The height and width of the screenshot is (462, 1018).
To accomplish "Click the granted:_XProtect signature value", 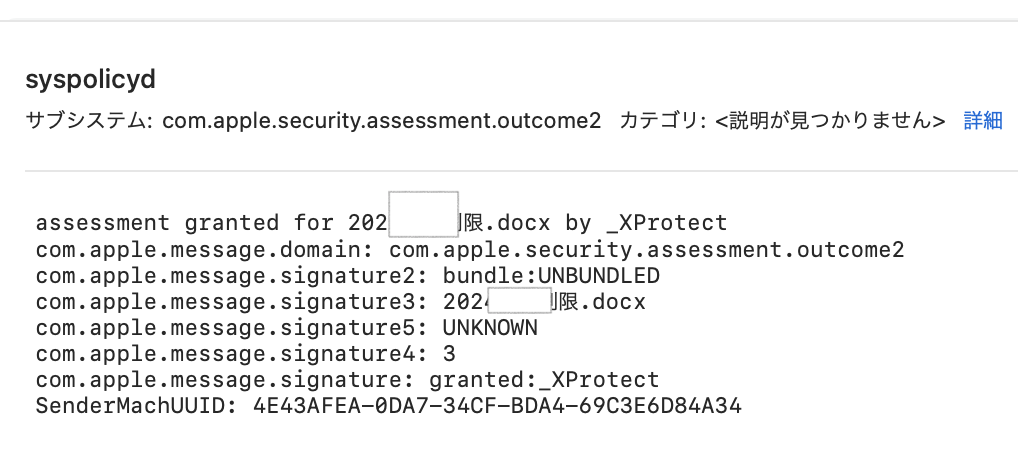I will click(544, 380).
